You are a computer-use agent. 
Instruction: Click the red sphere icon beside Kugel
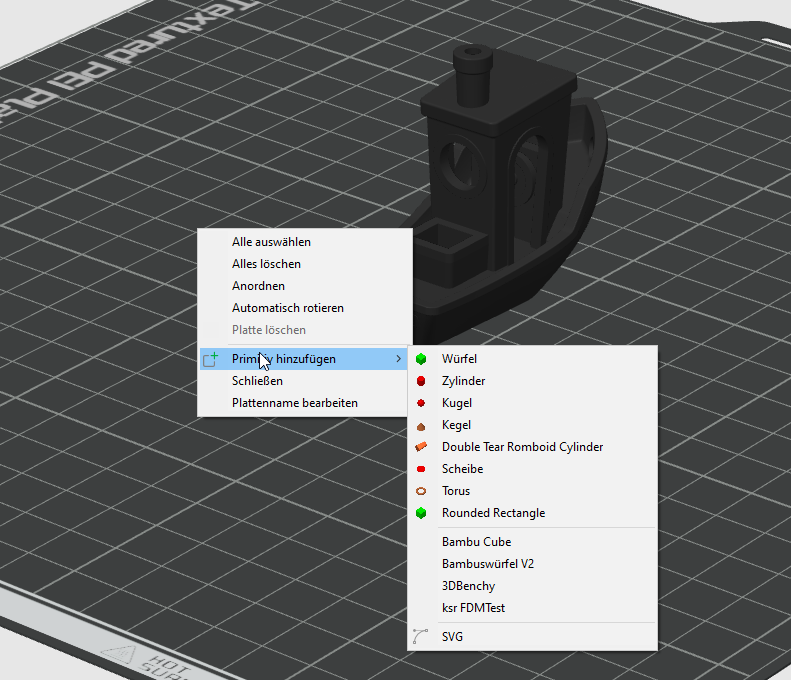coord(421,403)
